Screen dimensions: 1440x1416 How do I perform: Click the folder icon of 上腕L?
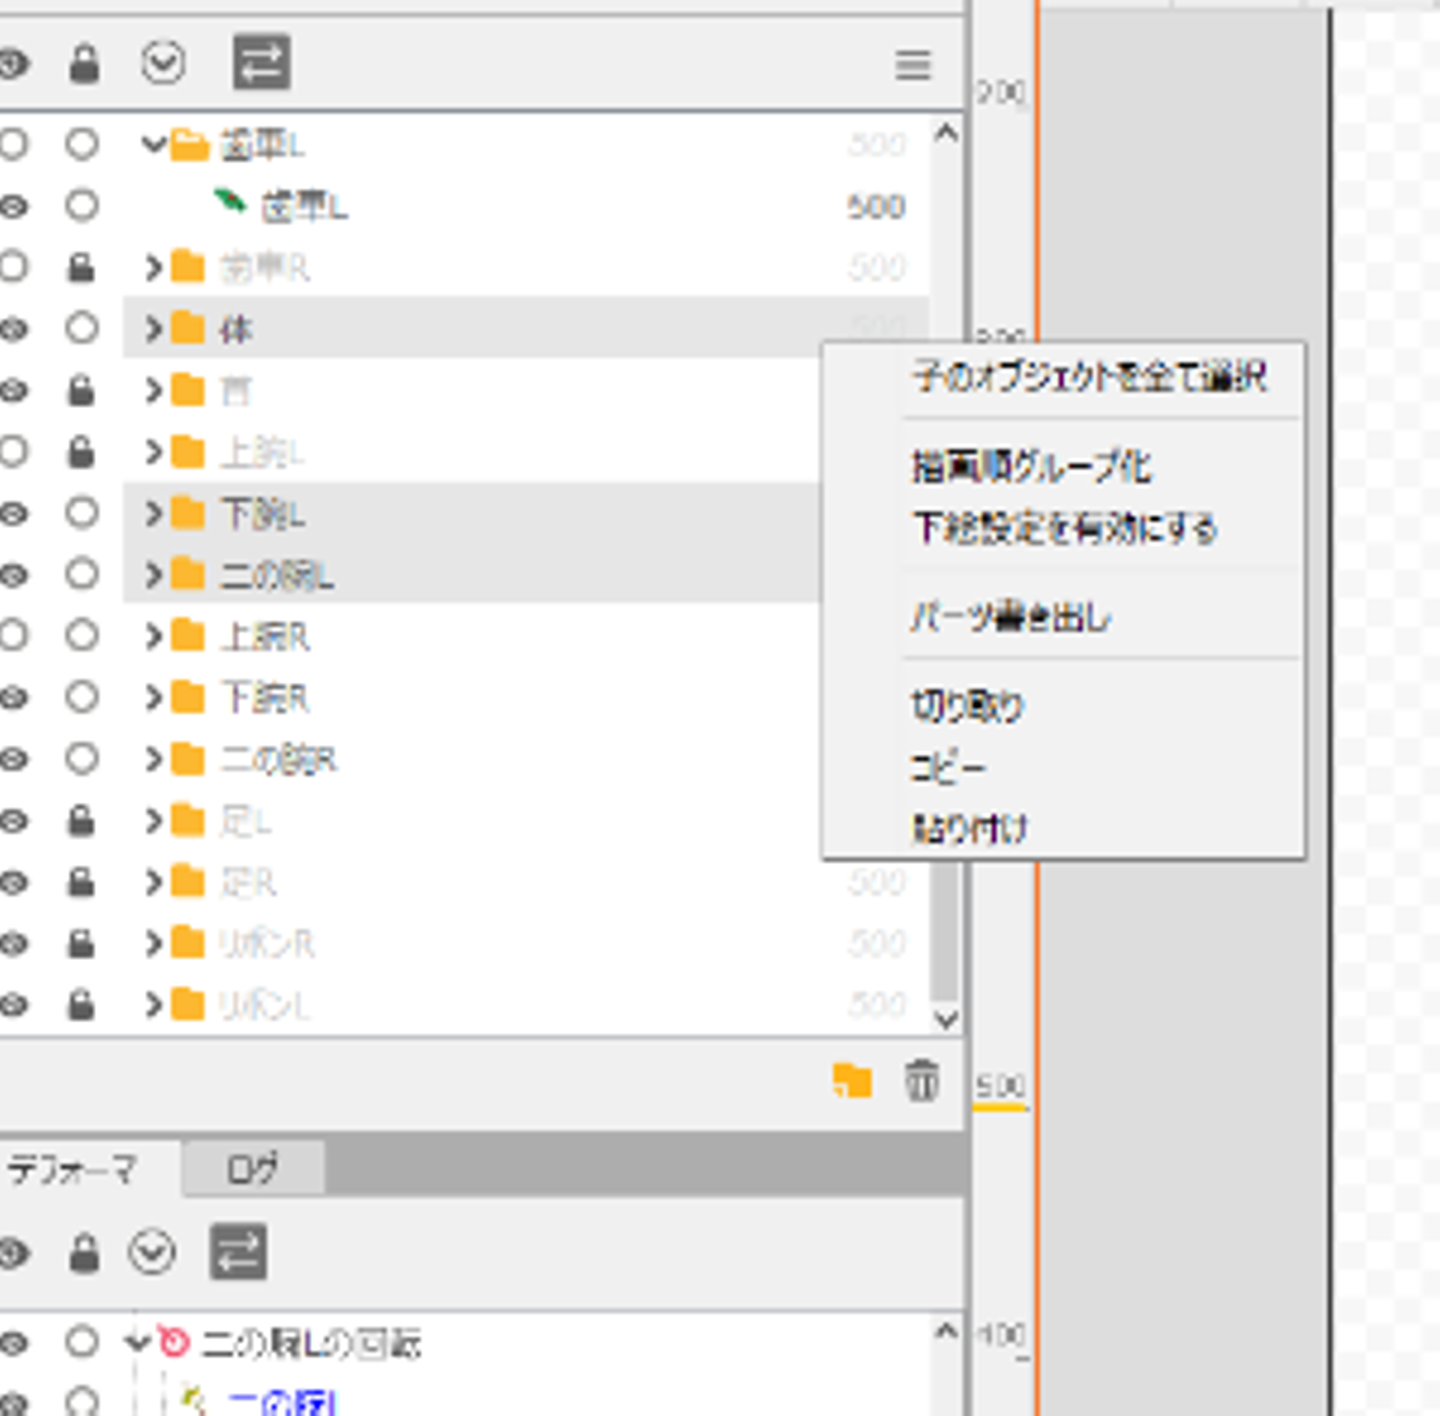tap(188, 452)
